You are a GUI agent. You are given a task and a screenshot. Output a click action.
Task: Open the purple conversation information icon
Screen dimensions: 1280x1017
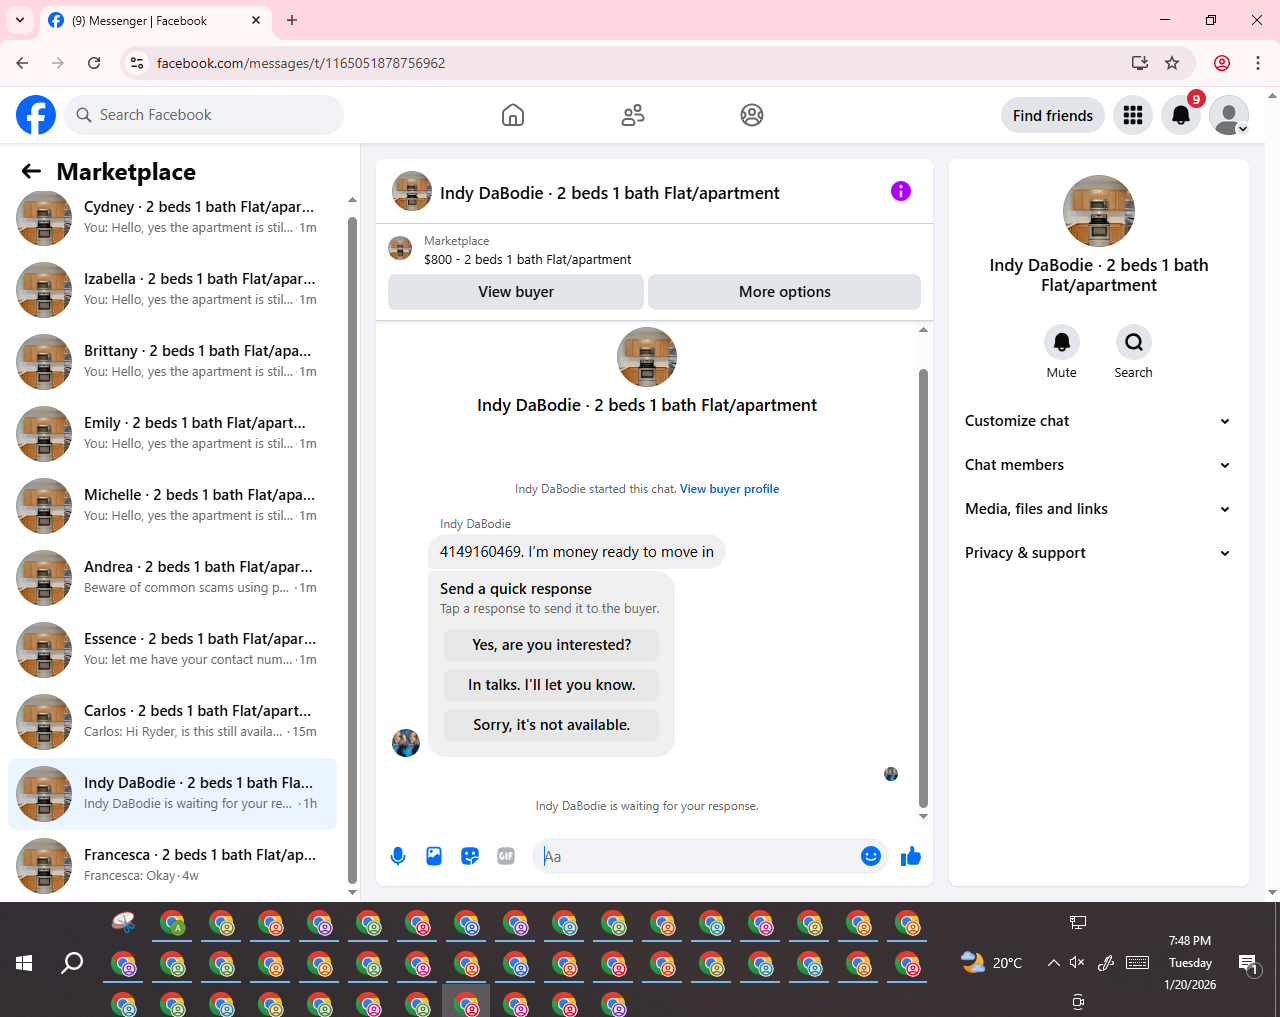click(901, 191)
